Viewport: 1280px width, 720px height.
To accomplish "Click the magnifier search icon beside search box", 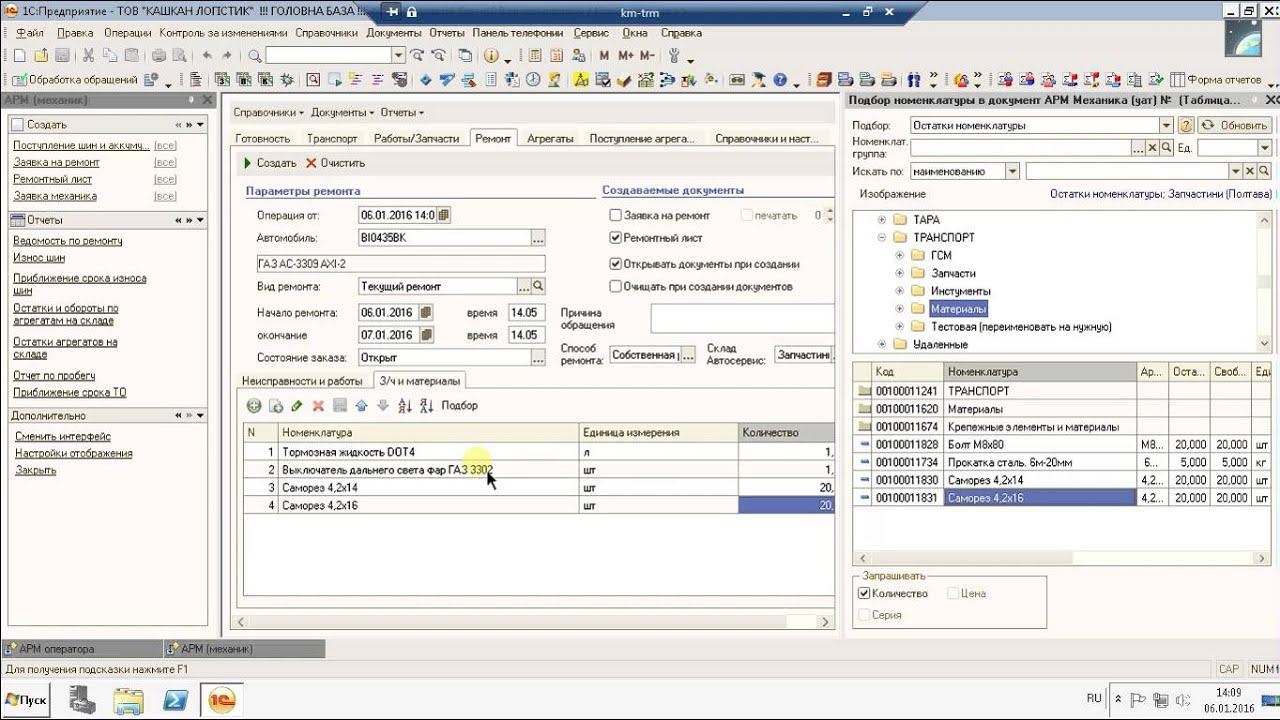I will coord(254,56).
